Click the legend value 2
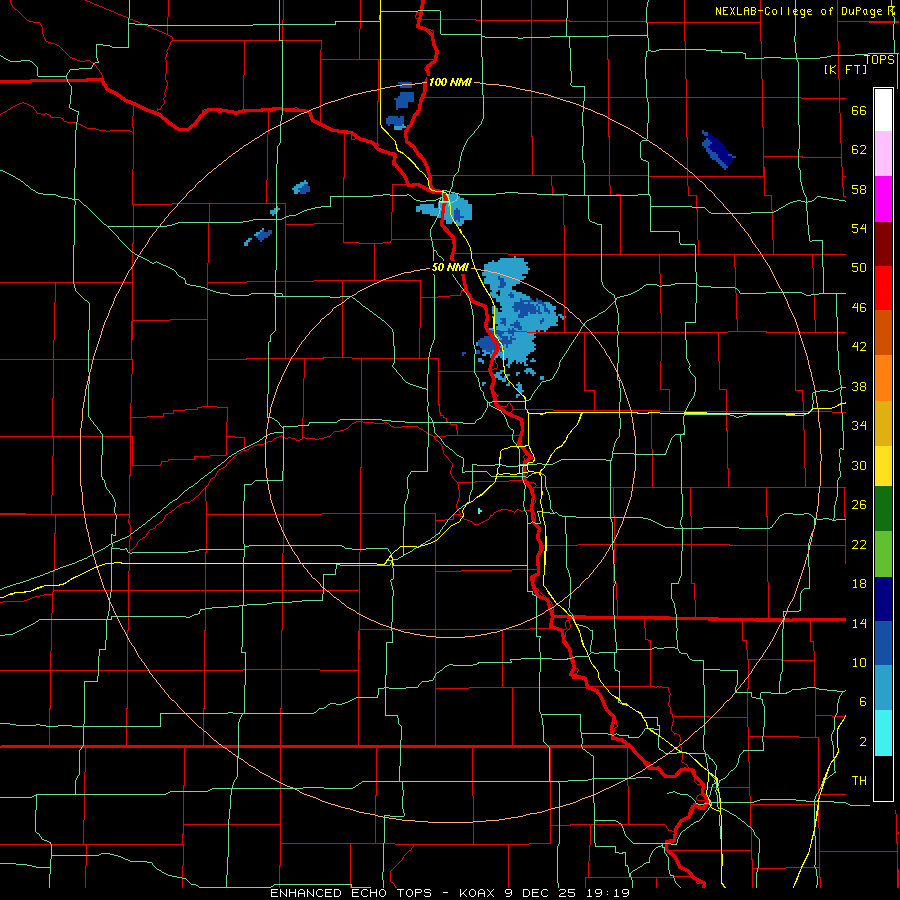Image resolution: width=900 pixels, height=900 pixels. click(x=863, y=742)
